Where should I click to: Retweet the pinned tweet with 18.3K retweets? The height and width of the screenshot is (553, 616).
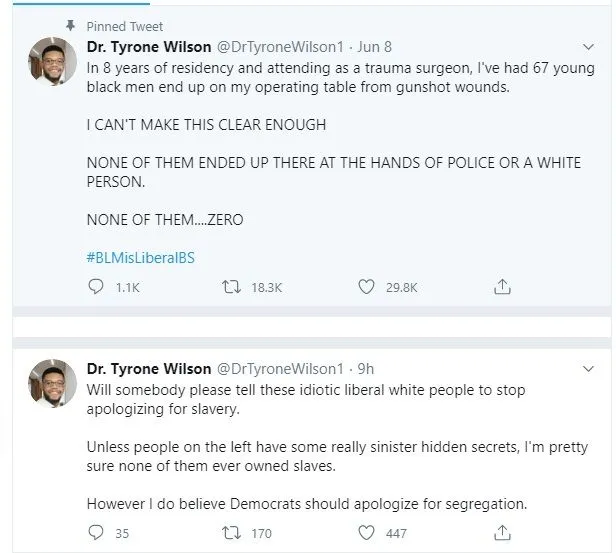coord(231,287)
